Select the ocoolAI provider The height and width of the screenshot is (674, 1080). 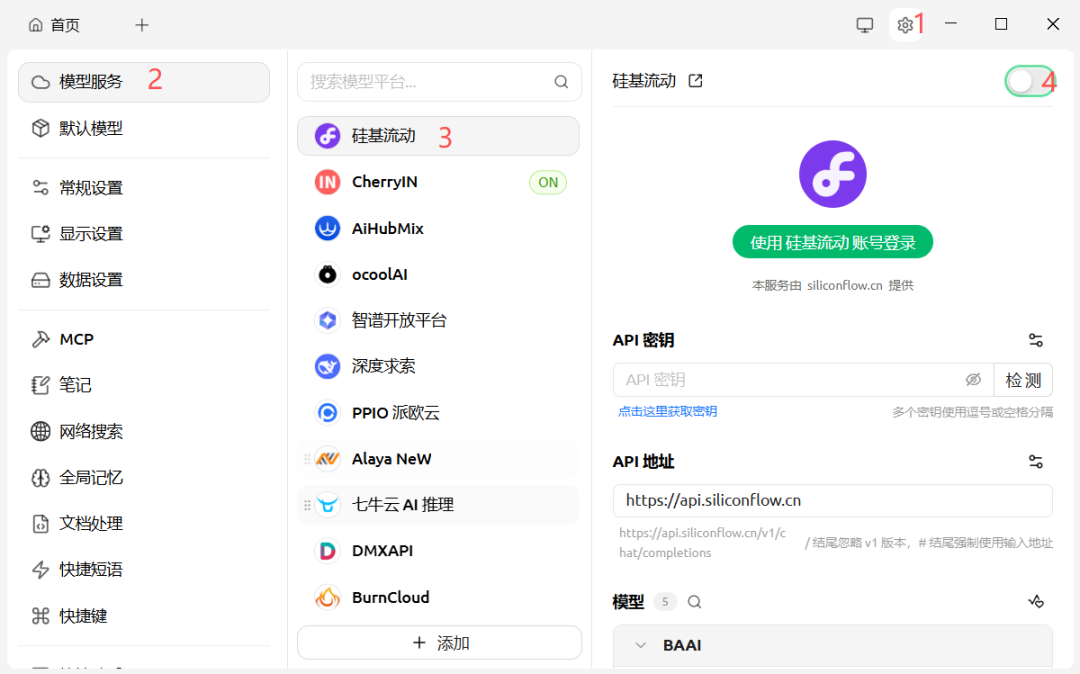pyautogui.click(x=438, y=274)
